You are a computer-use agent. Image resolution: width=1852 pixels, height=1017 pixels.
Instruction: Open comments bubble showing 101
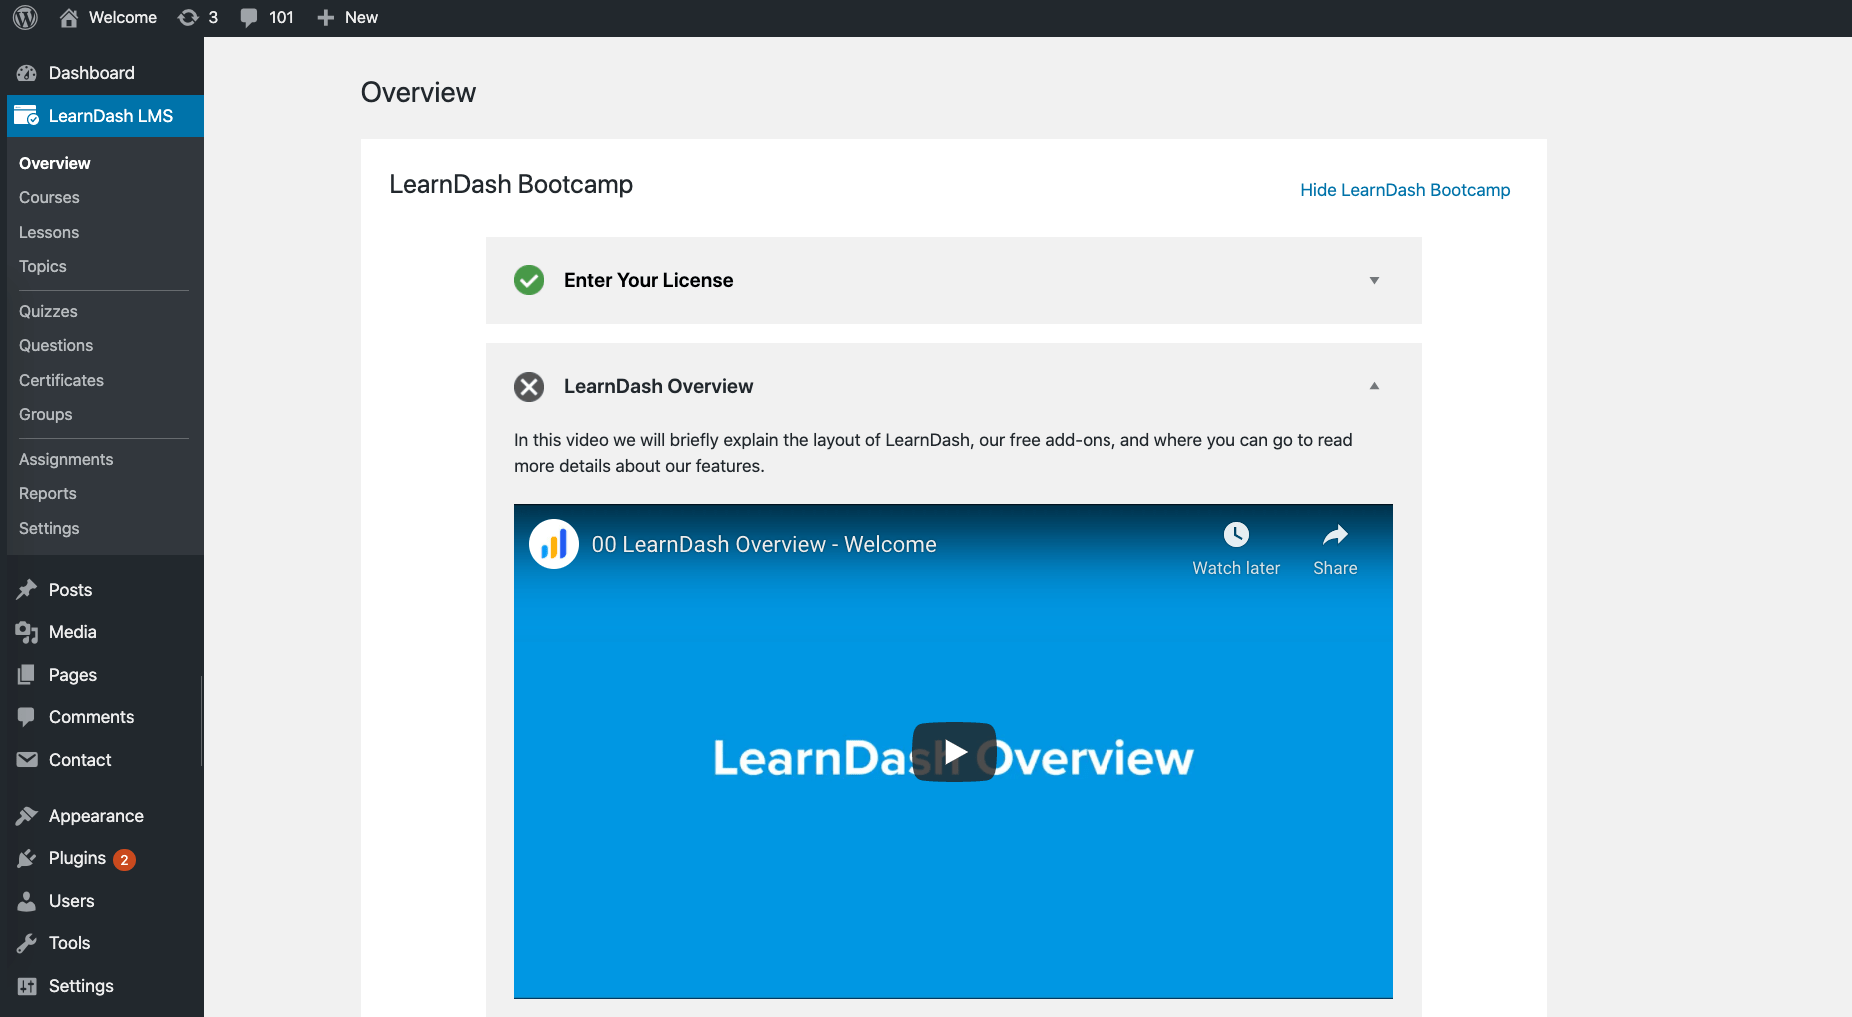249,17
